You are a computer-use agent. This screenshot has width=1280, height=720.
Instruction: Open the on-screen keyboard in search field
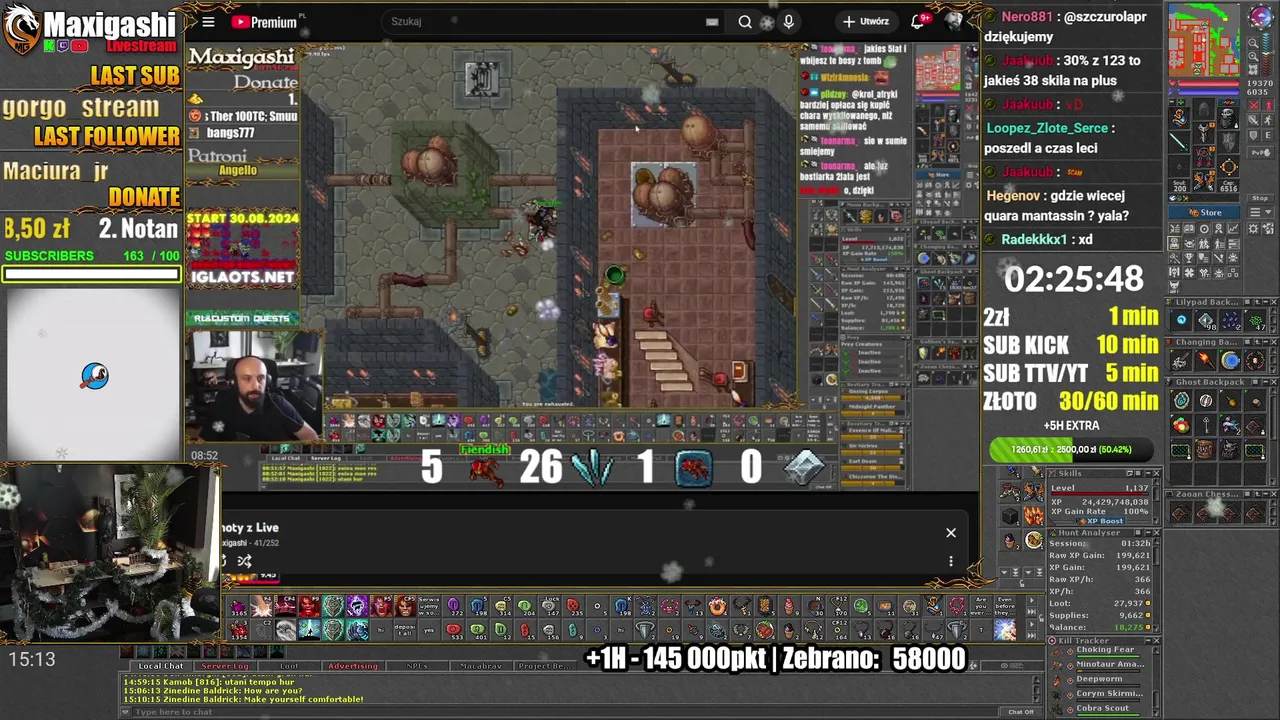point(712,21)
